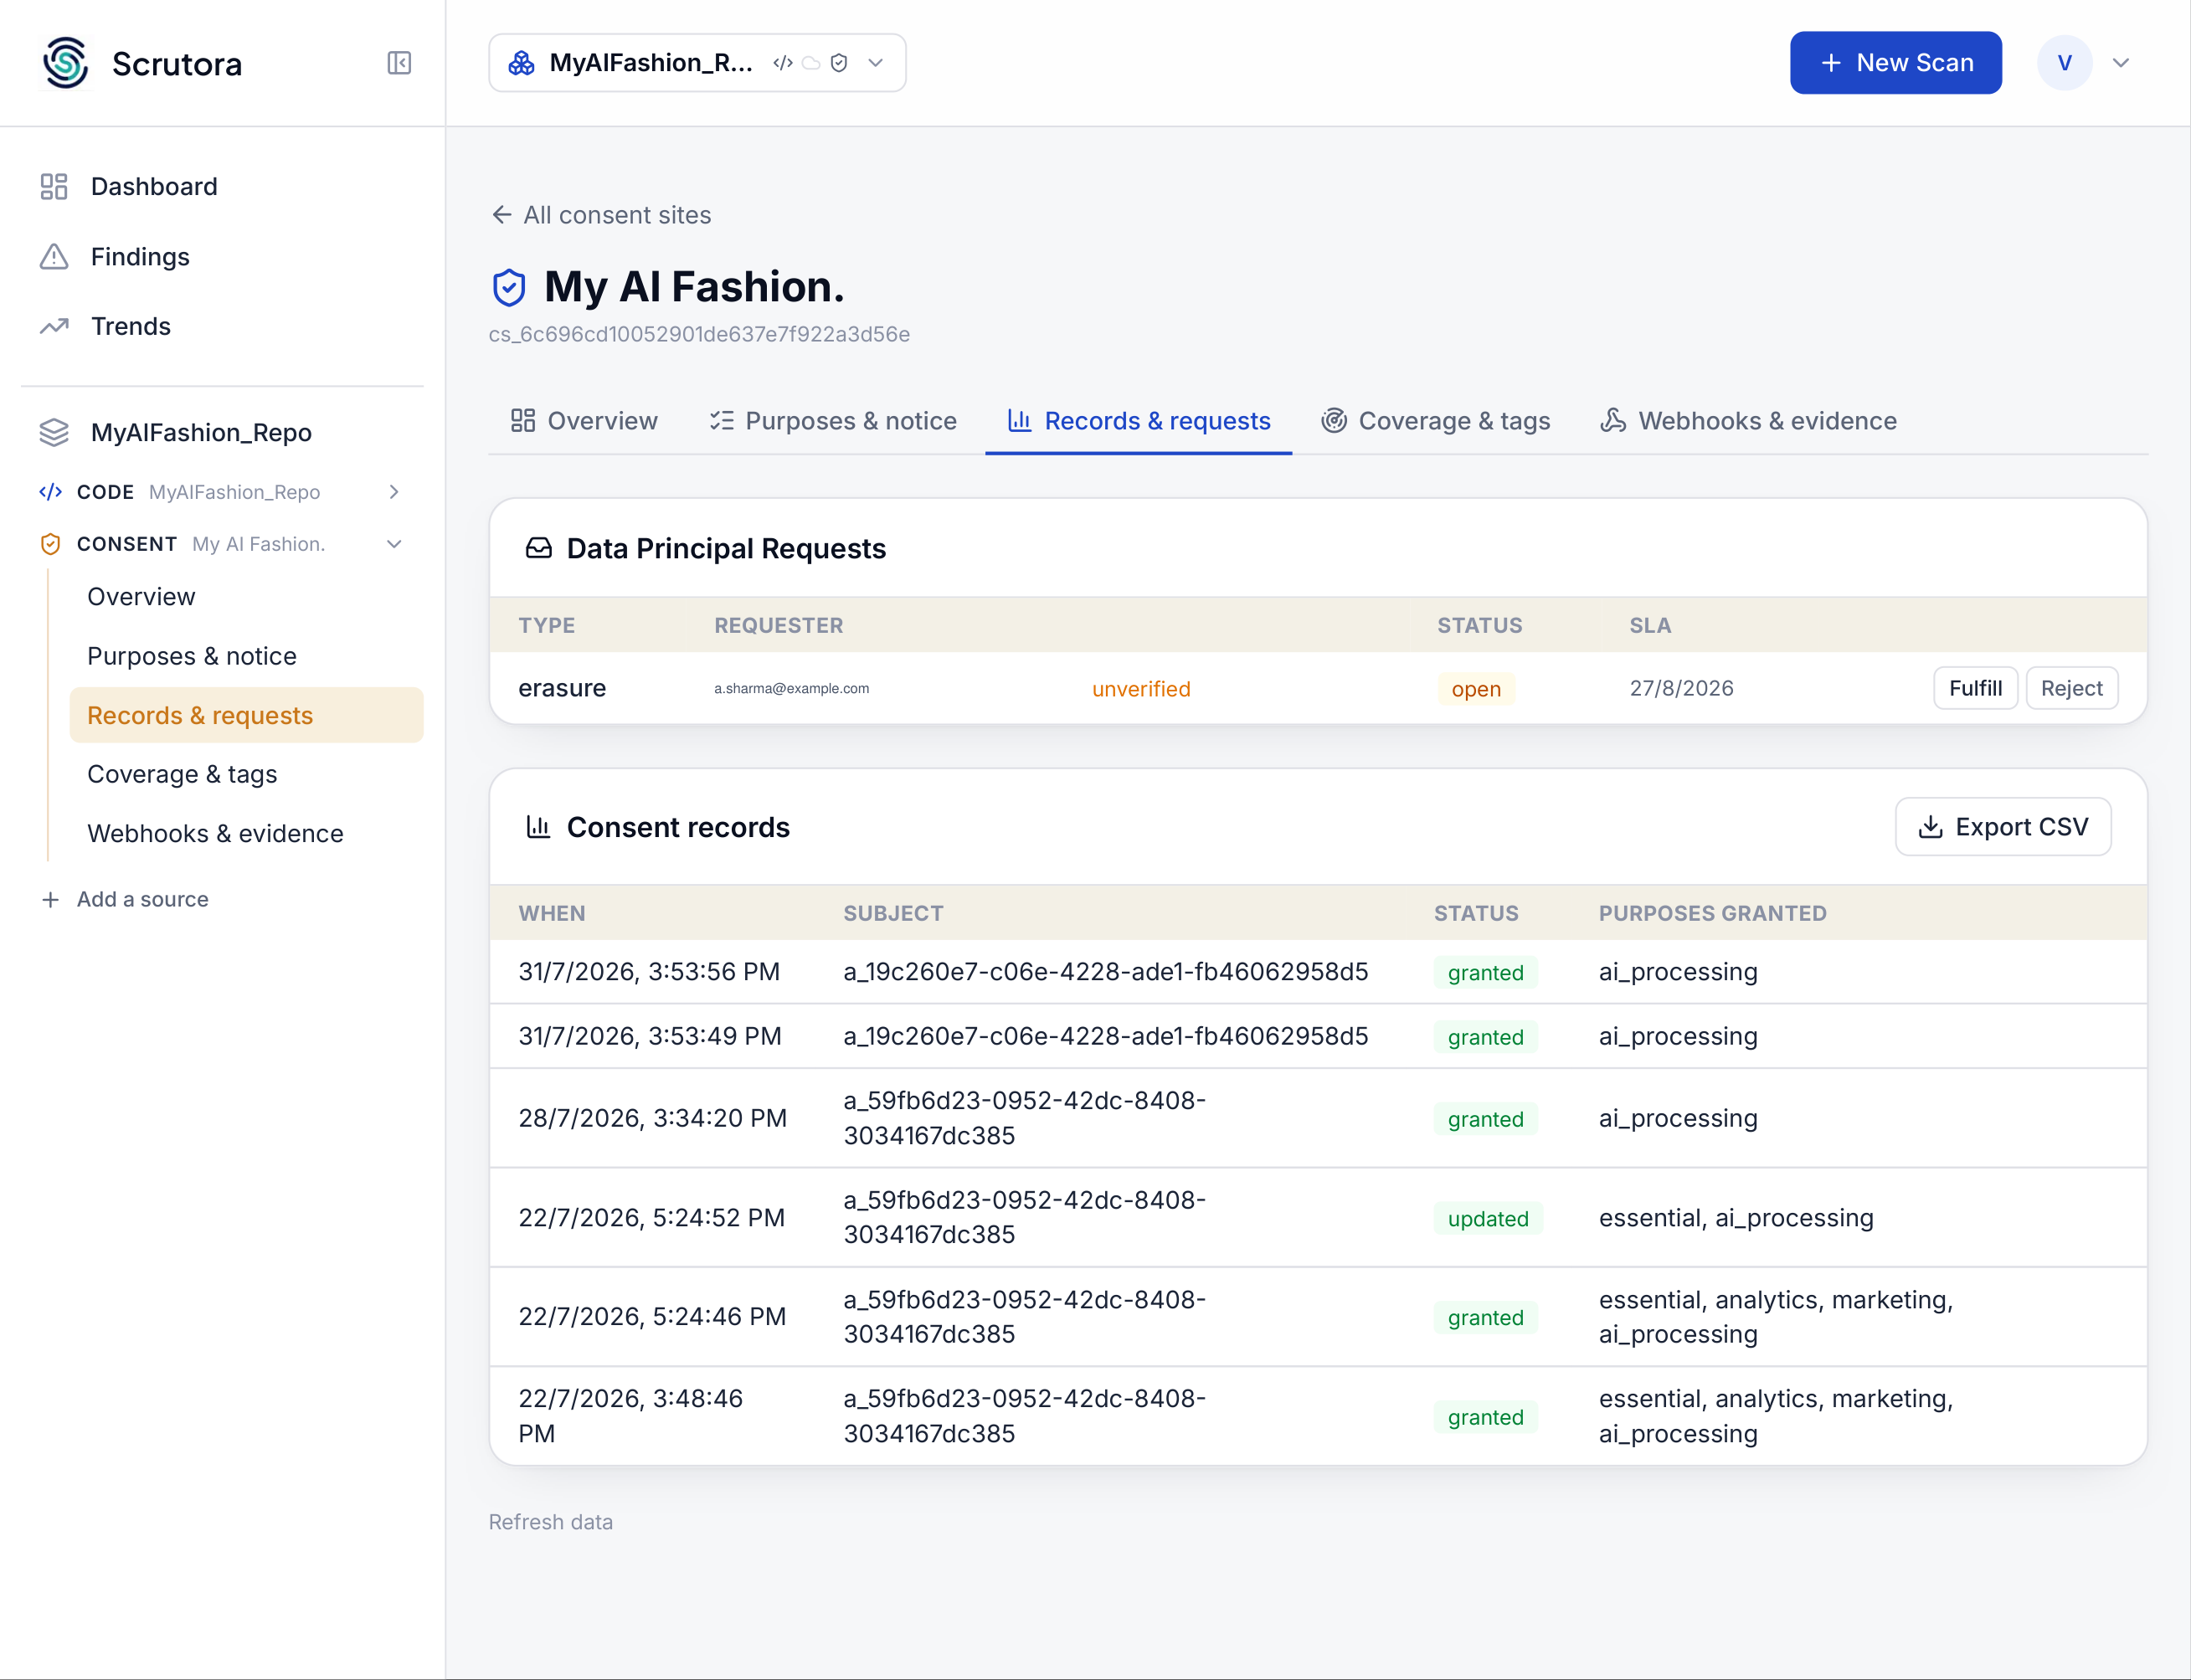Screen dimensions: 2191x1680
Task: Open the user account menu chevron
Action: point(2120,63)
